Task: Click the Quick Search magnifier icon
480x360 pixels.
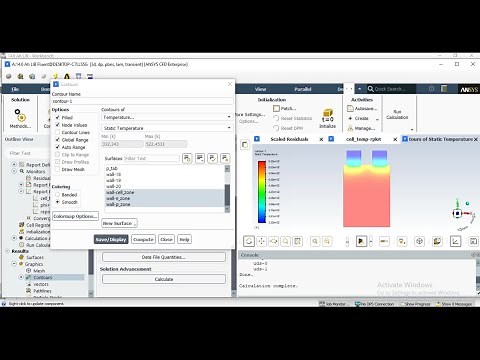Action: coord(370,89)
